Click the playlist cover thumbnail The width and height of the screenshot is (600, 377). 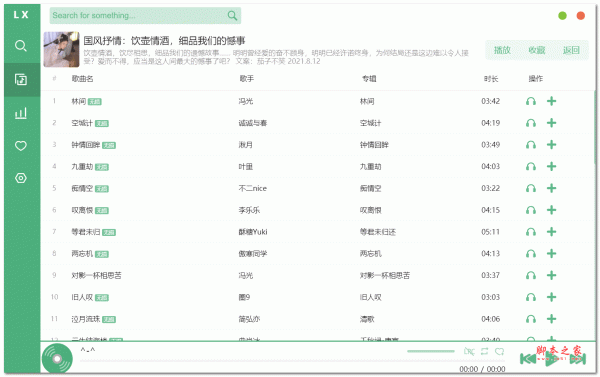point(61,49)
